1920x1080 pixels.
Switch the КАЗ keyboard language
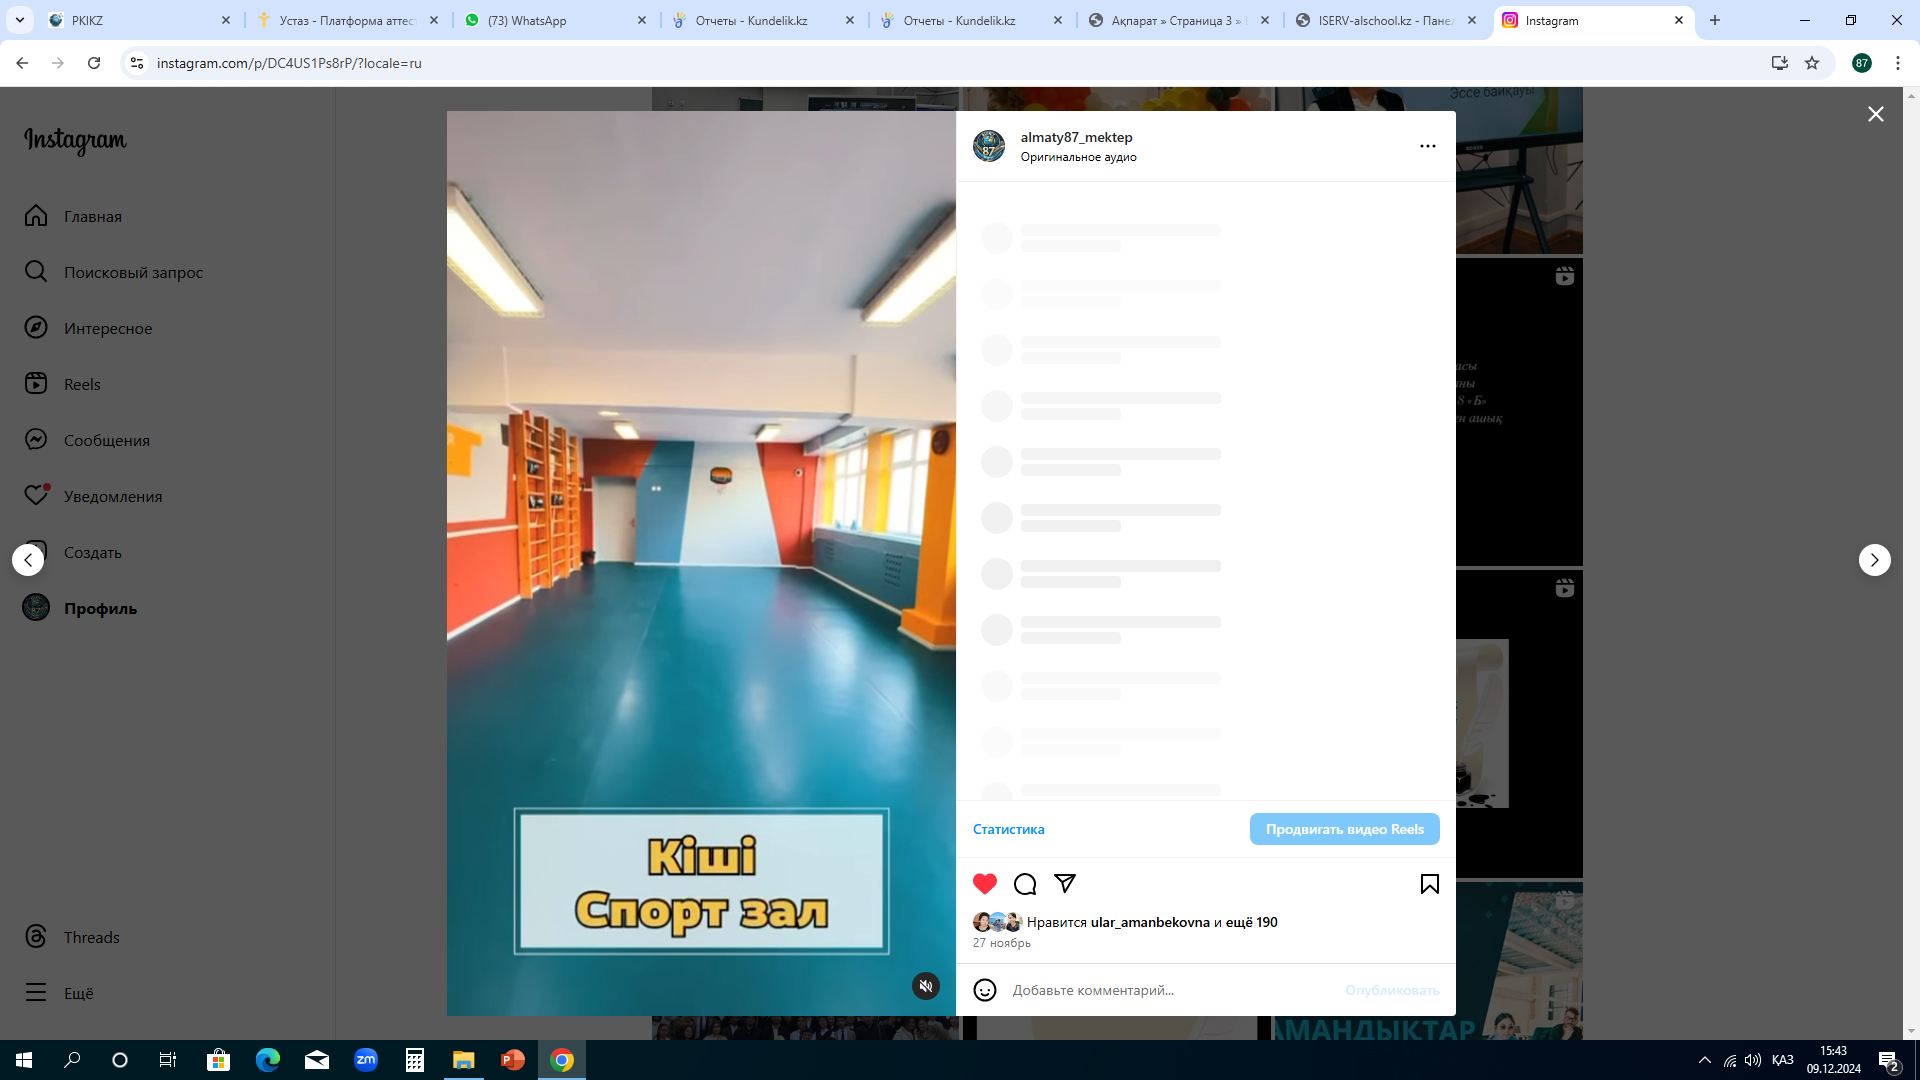[x=1783, y=1060]
